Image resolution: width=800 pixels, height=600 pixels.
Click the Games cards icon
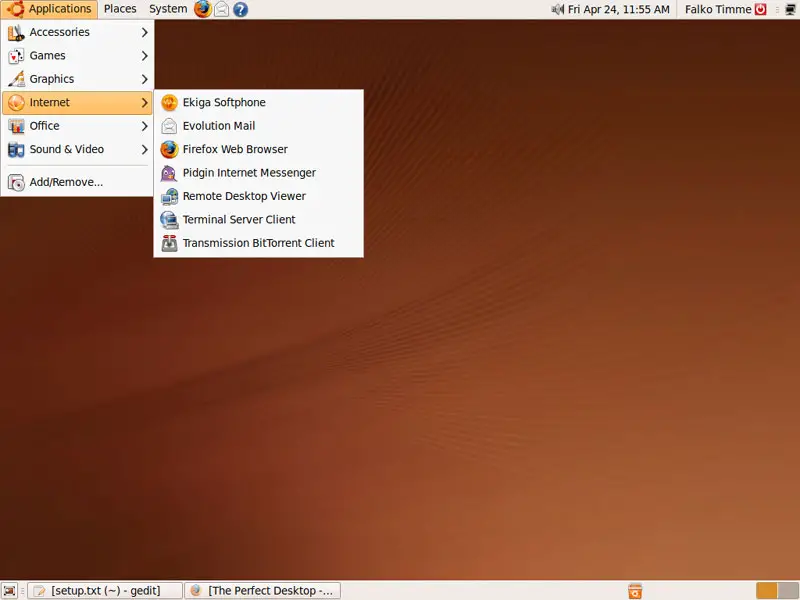pos(16,56)
